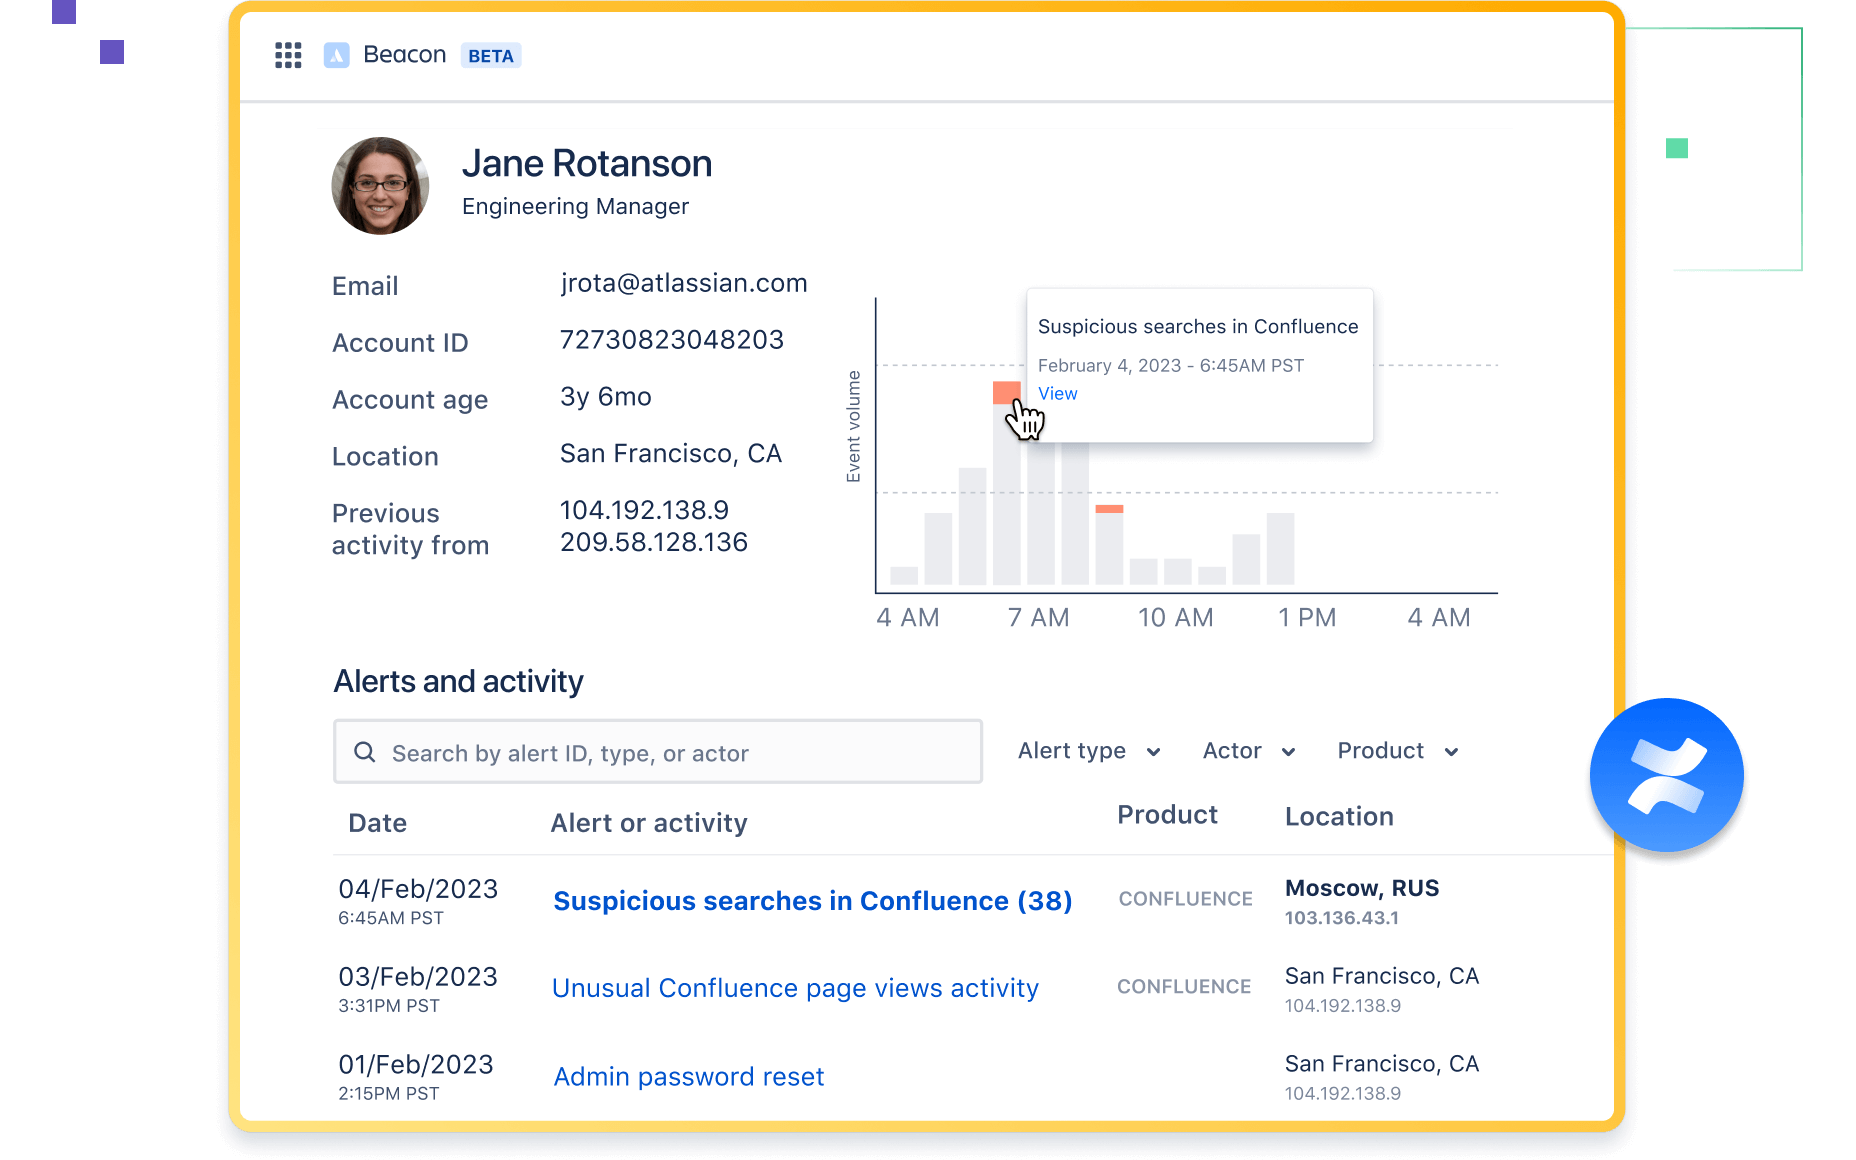Viewport: 1856px width, 1160px height.
Task: Click the Location column header
Action: click(1339, 817)
